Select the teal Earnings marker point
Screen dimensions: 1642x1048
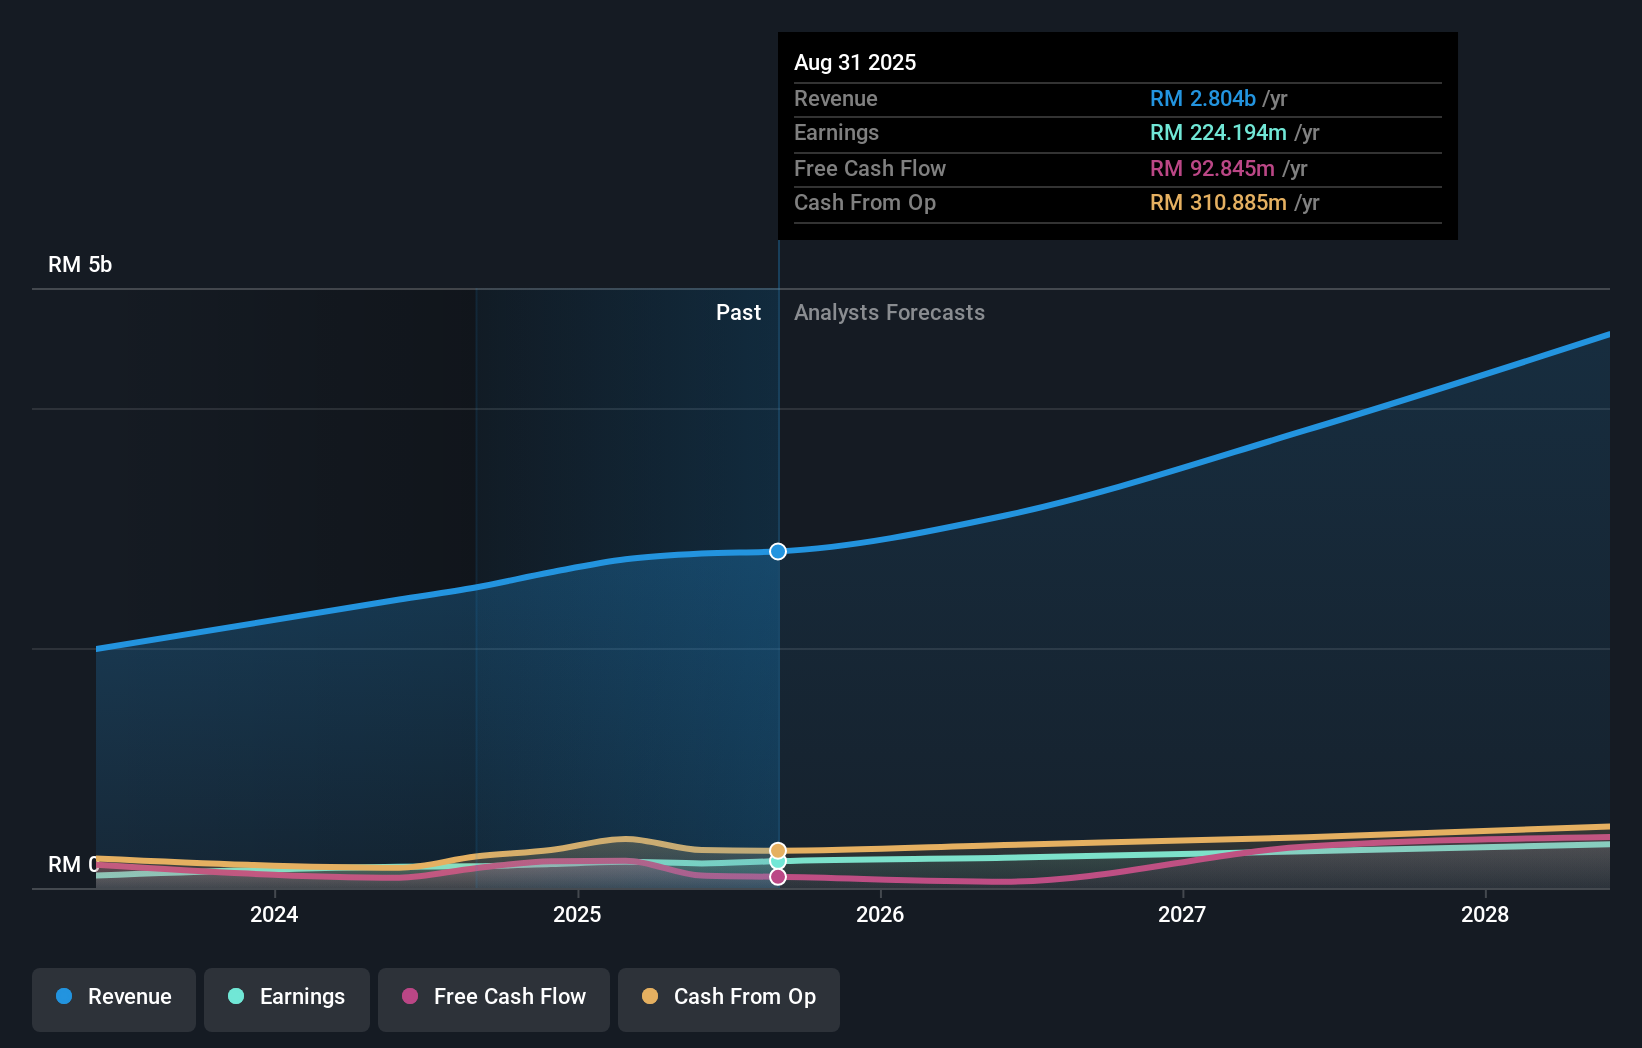pos(777,863)
